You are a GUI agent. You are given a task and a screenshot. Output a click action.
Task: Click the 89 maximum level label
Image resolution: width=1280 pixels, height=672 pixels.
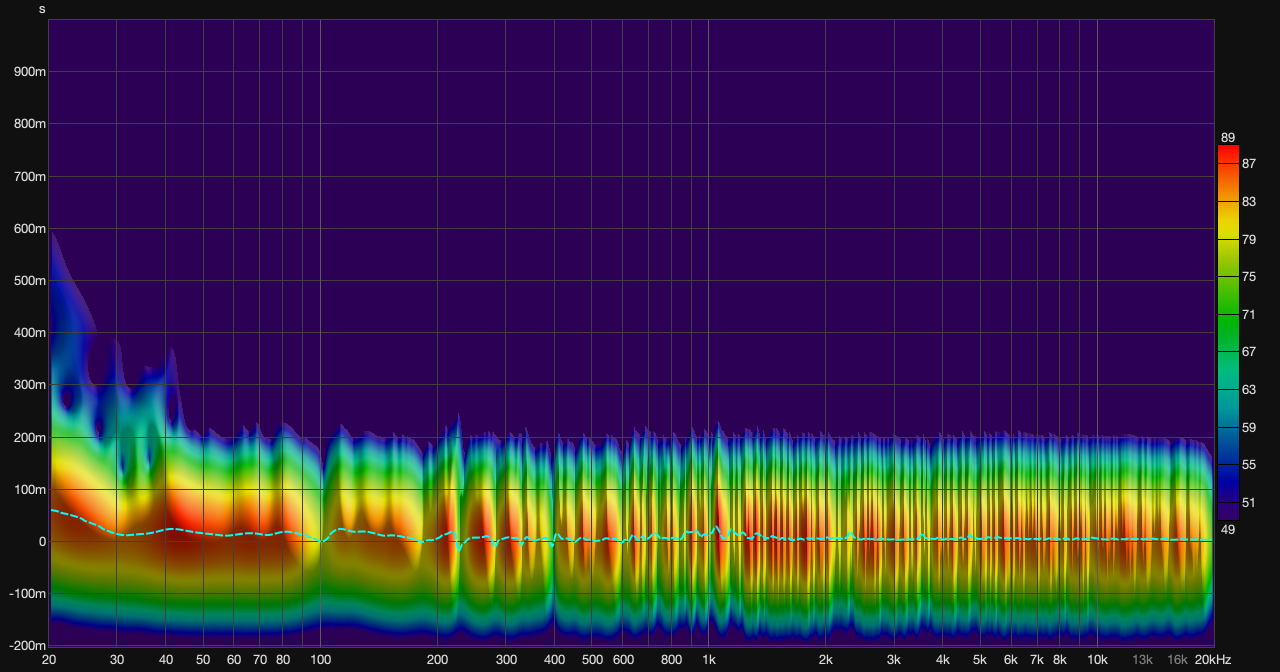coord(1228,137)
